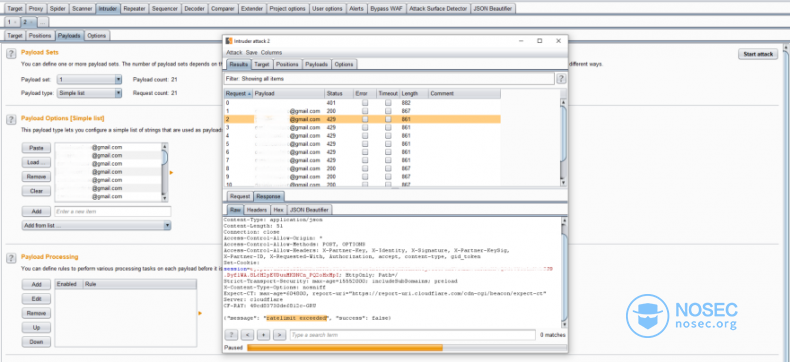This screenshot has width=790, height=362.
Task: Click up arrow of results table scrollbar
Action: [563, 102]
